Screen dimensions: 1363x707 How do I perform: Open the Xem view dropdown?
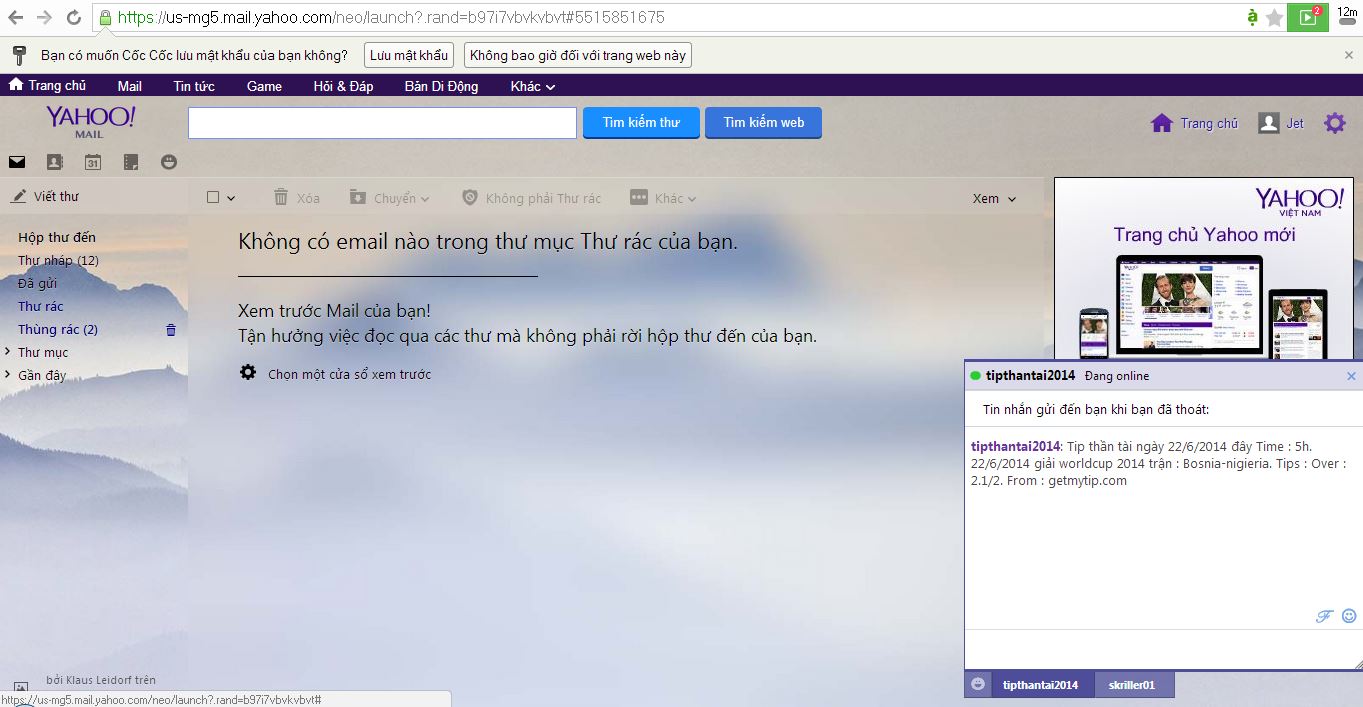(x=994, y=198)
